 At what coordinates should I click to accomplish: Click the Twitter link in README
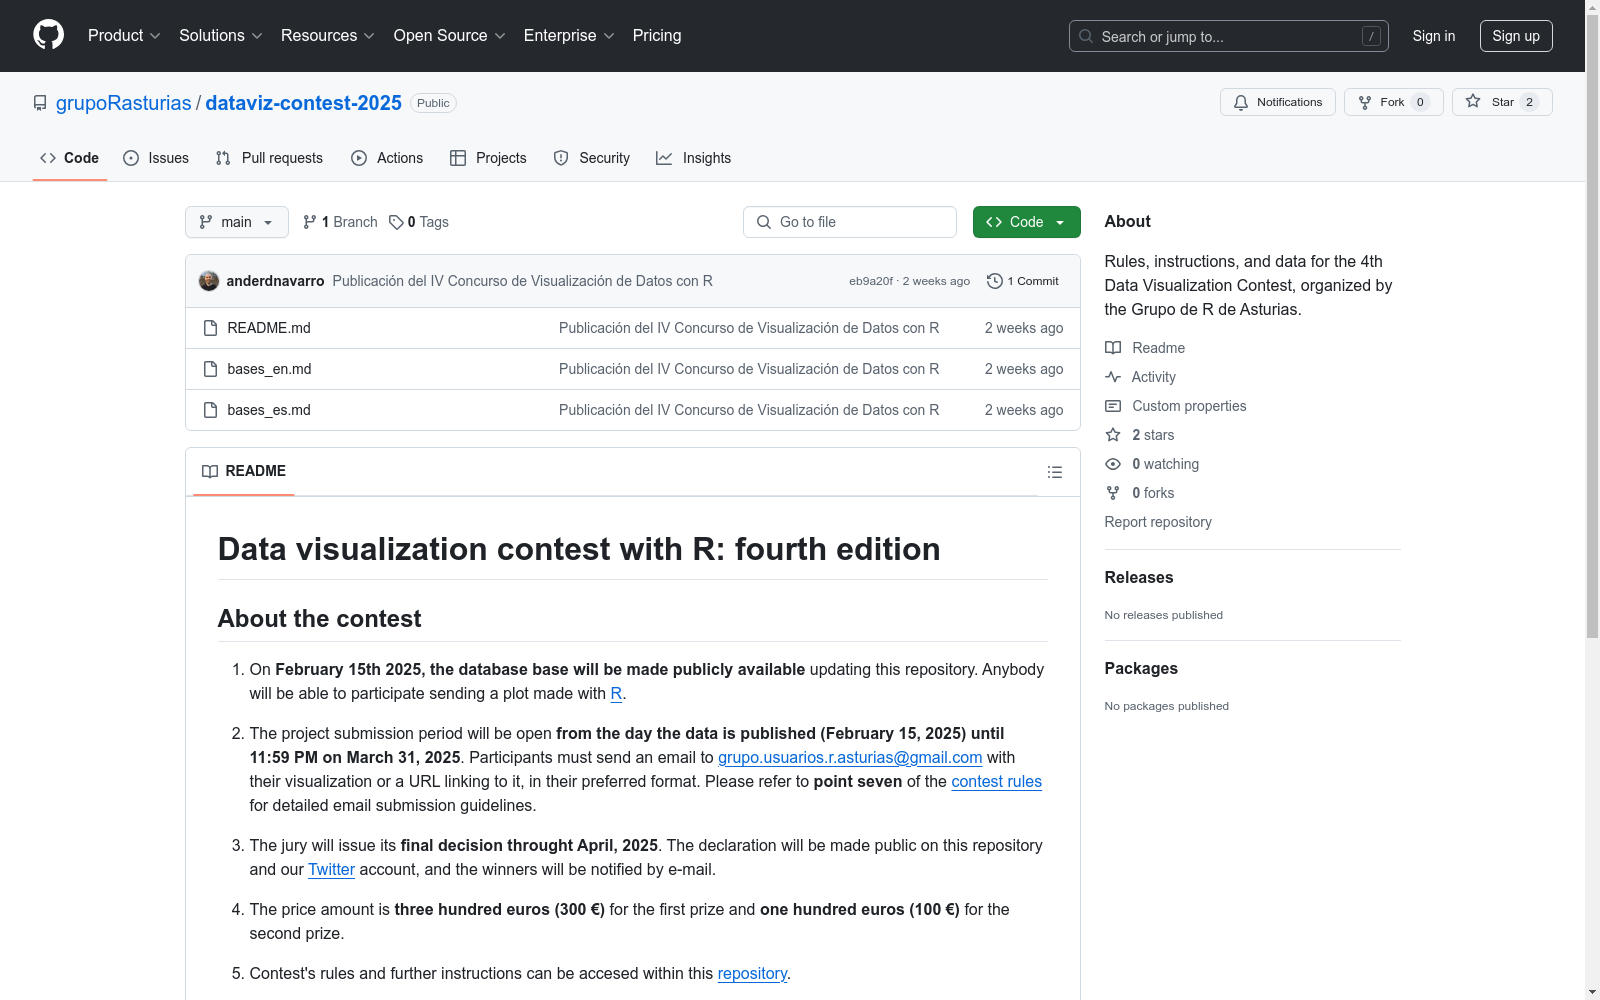[331, 869]
